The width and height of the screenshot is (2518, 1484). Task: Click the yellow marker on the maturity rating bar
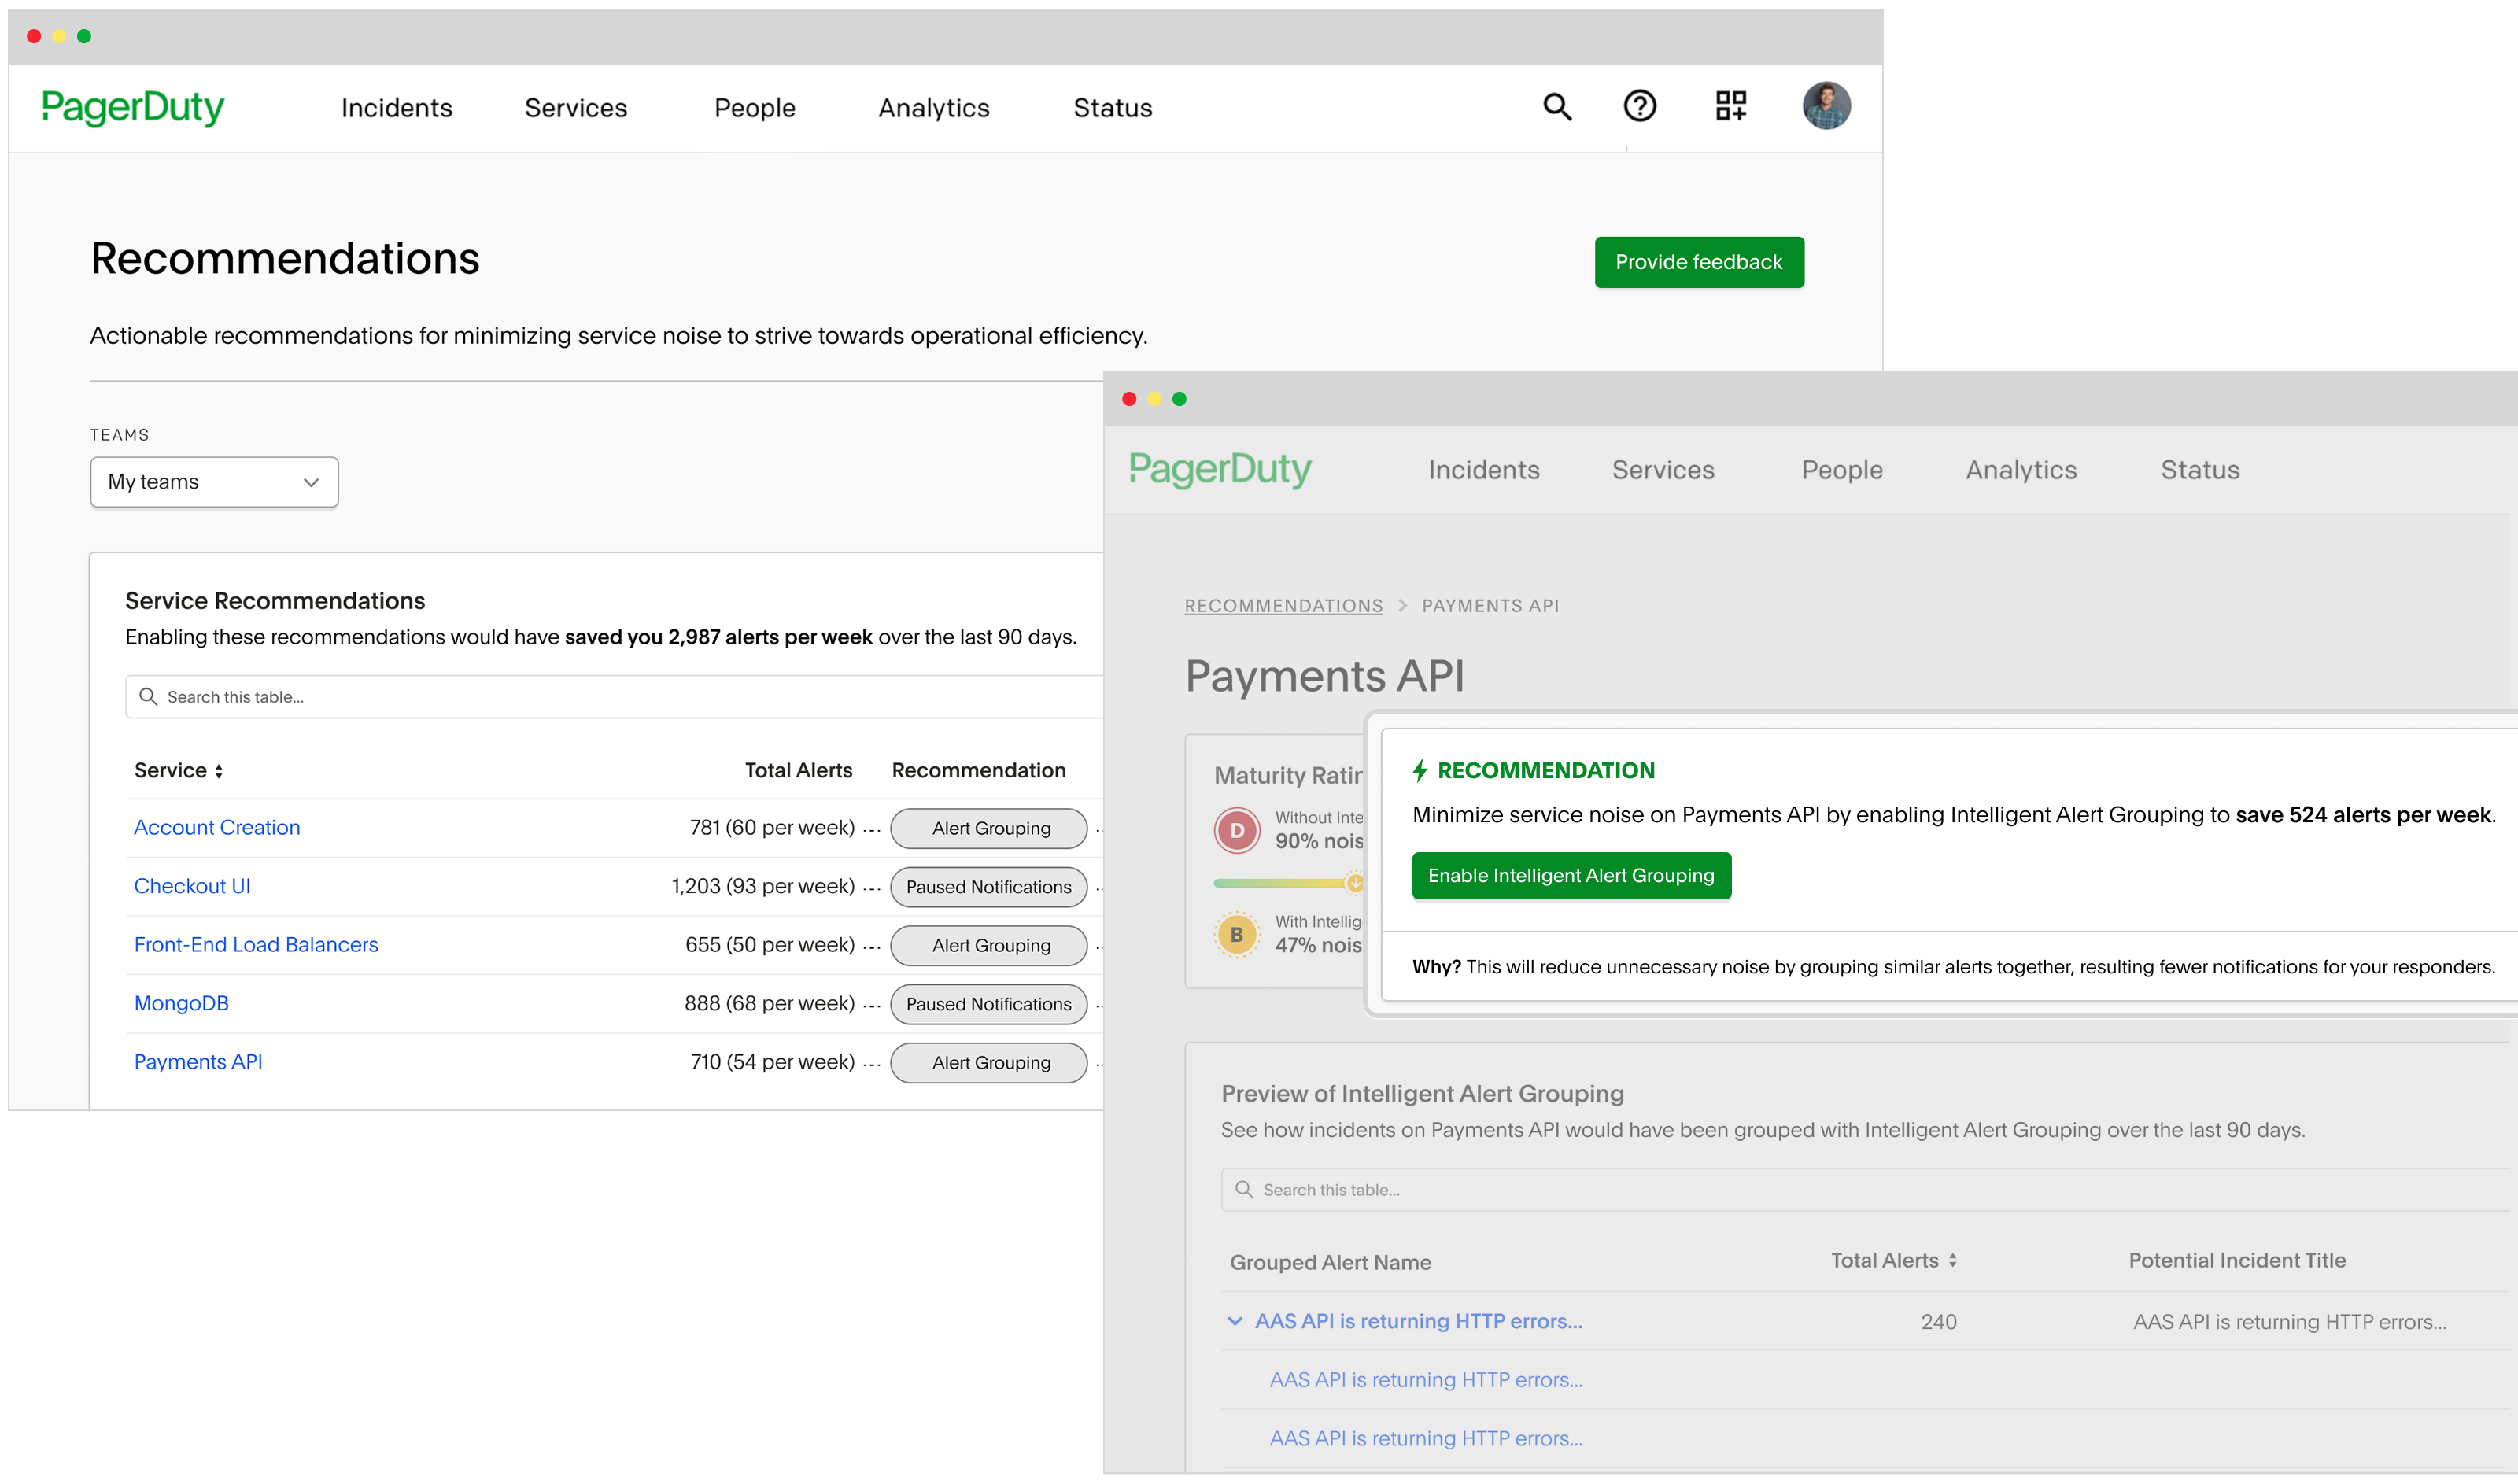(x=1355, y=882)
